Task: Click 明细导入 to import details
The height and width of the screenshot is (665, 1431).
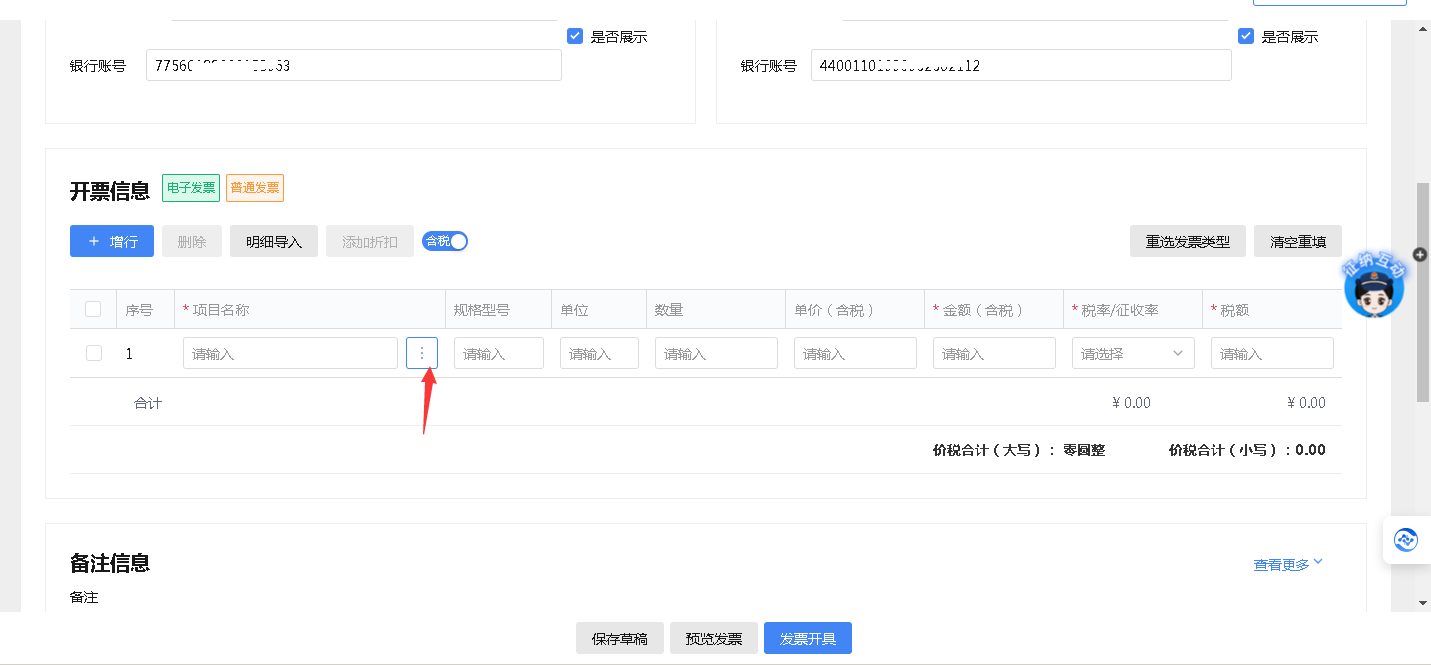Action: 274,241
